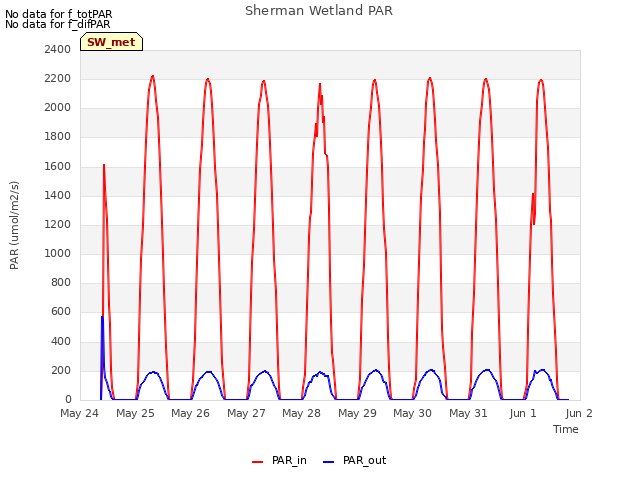Click the 1600 y-axis tick label
Image resolution: width=640 pixels, height=480 pixels.
click(x=58, y=166)
